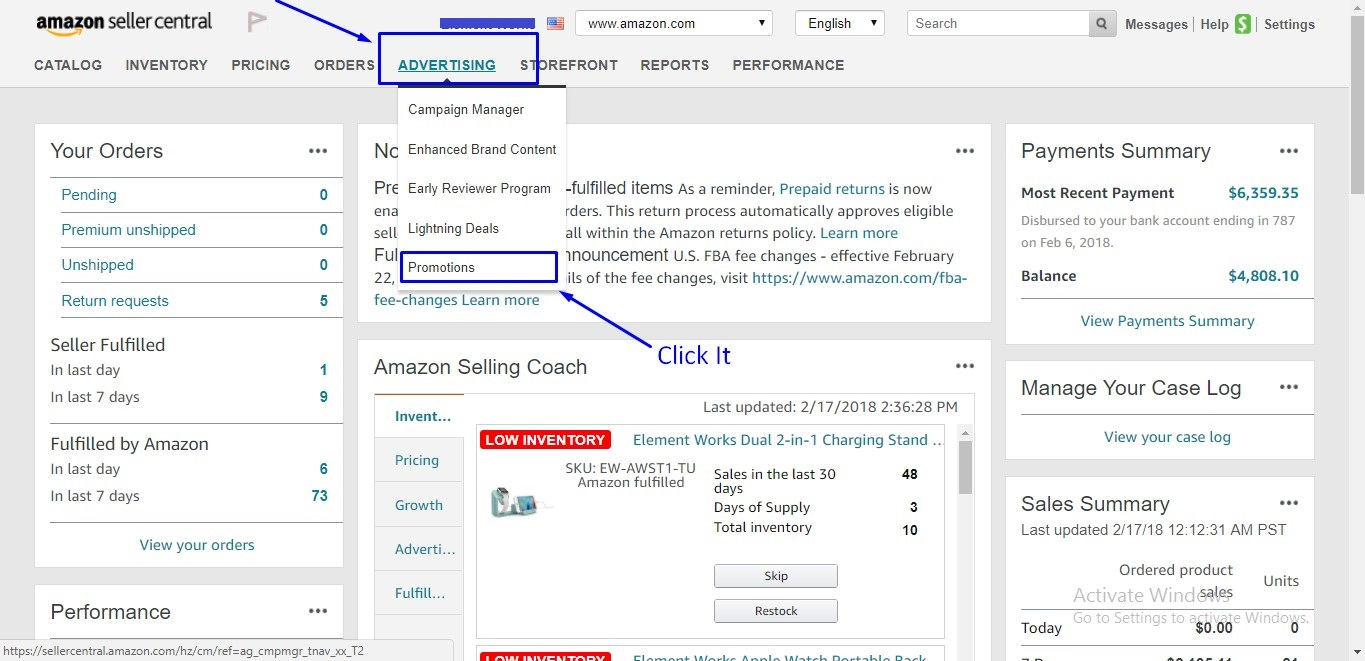The image size is (1365, 661).
Task: Open Your Orders widget options menu
Action: [x=318, y=151]
